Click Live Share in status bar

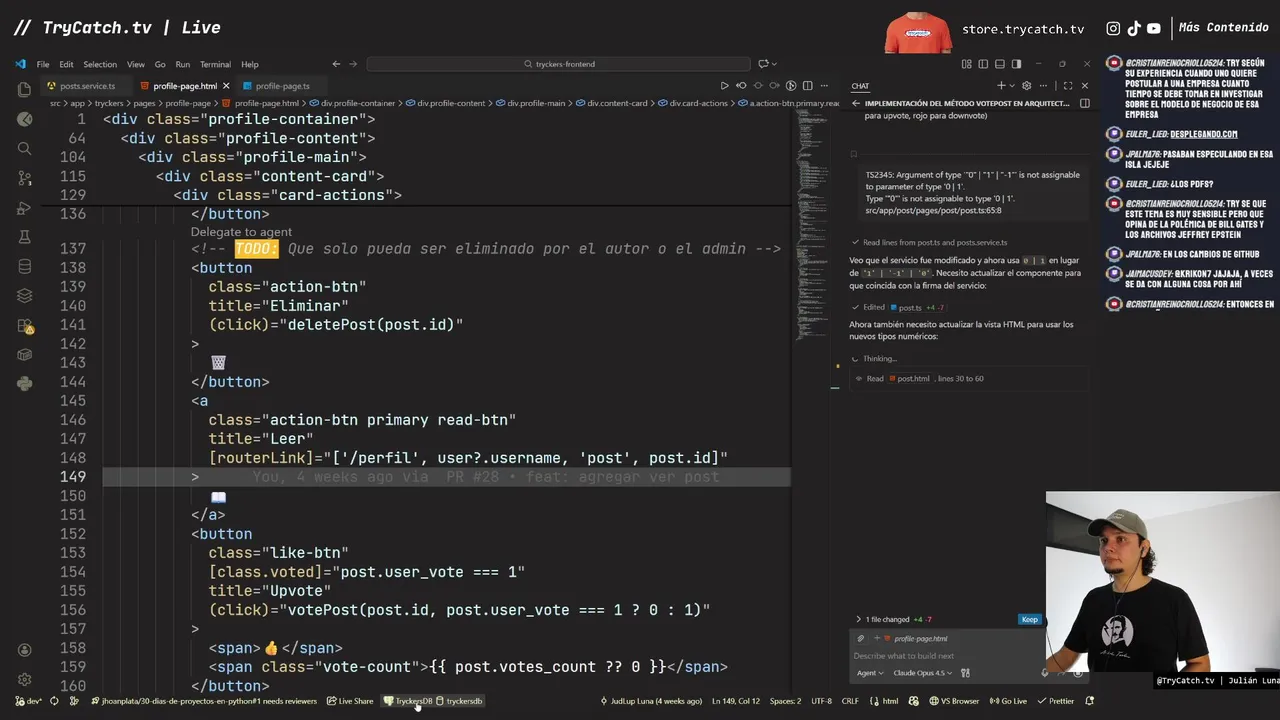350,701
